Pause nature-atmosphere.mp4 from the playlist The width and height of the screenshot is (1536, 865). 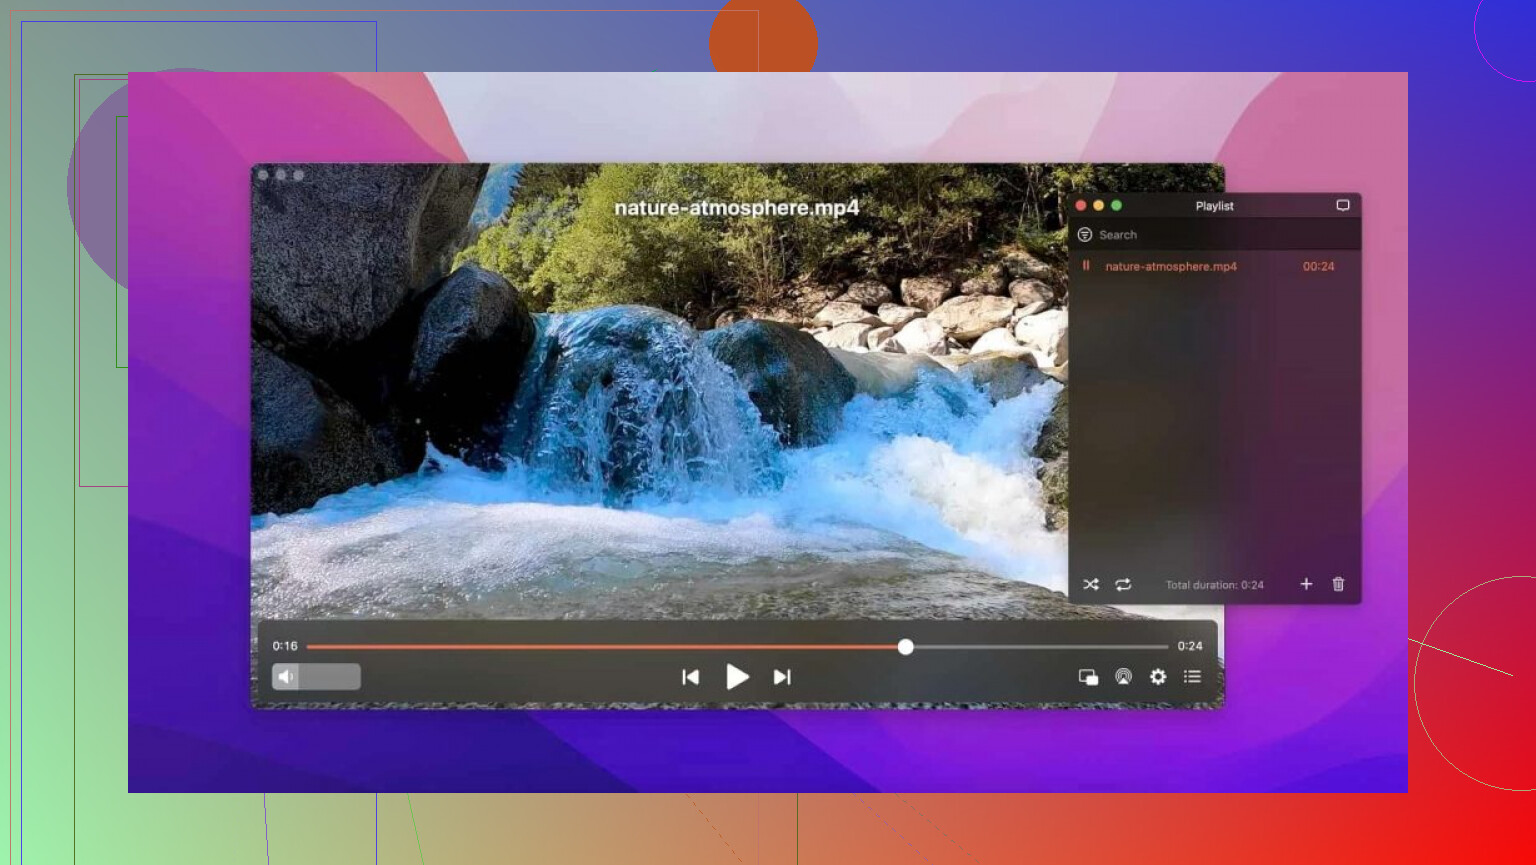coord(1088,266)
